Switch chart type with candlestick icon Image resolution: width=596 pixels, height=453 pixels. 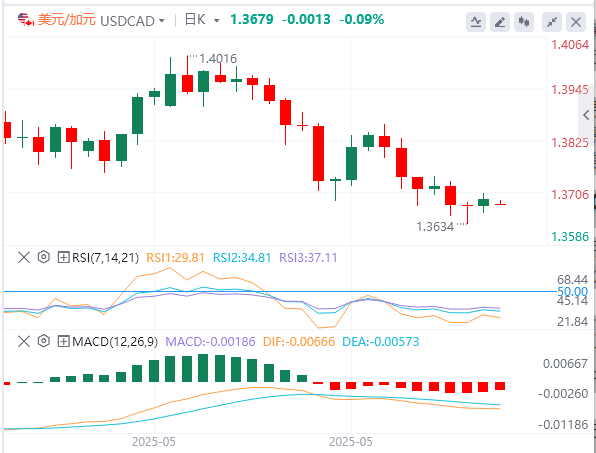[524, 22]
